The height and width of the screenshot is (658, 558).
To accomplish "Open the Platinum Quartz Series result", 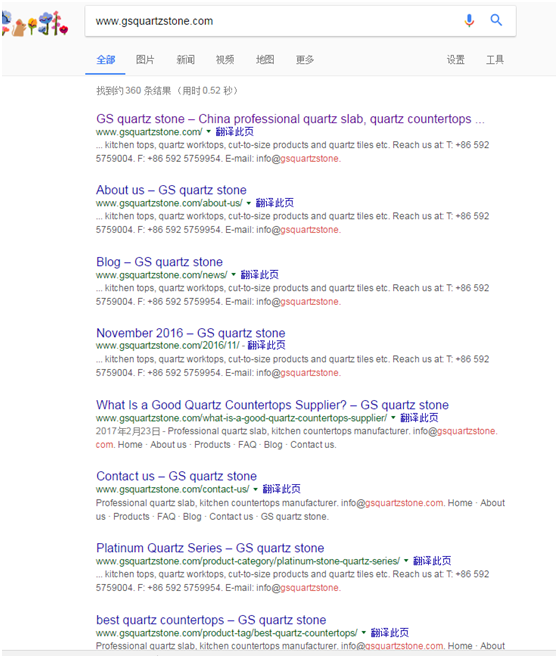I will click(x=210, y=548).
